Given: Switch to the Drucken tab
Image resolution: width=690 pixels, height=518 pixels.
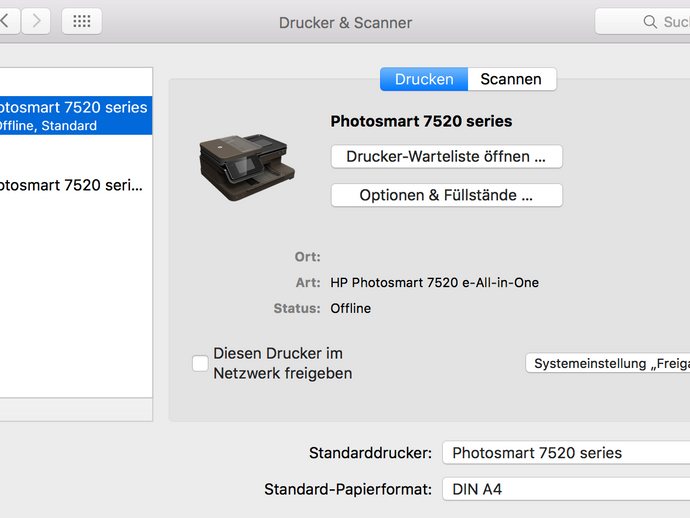Looking at the screenshot, I should point(424,79).
